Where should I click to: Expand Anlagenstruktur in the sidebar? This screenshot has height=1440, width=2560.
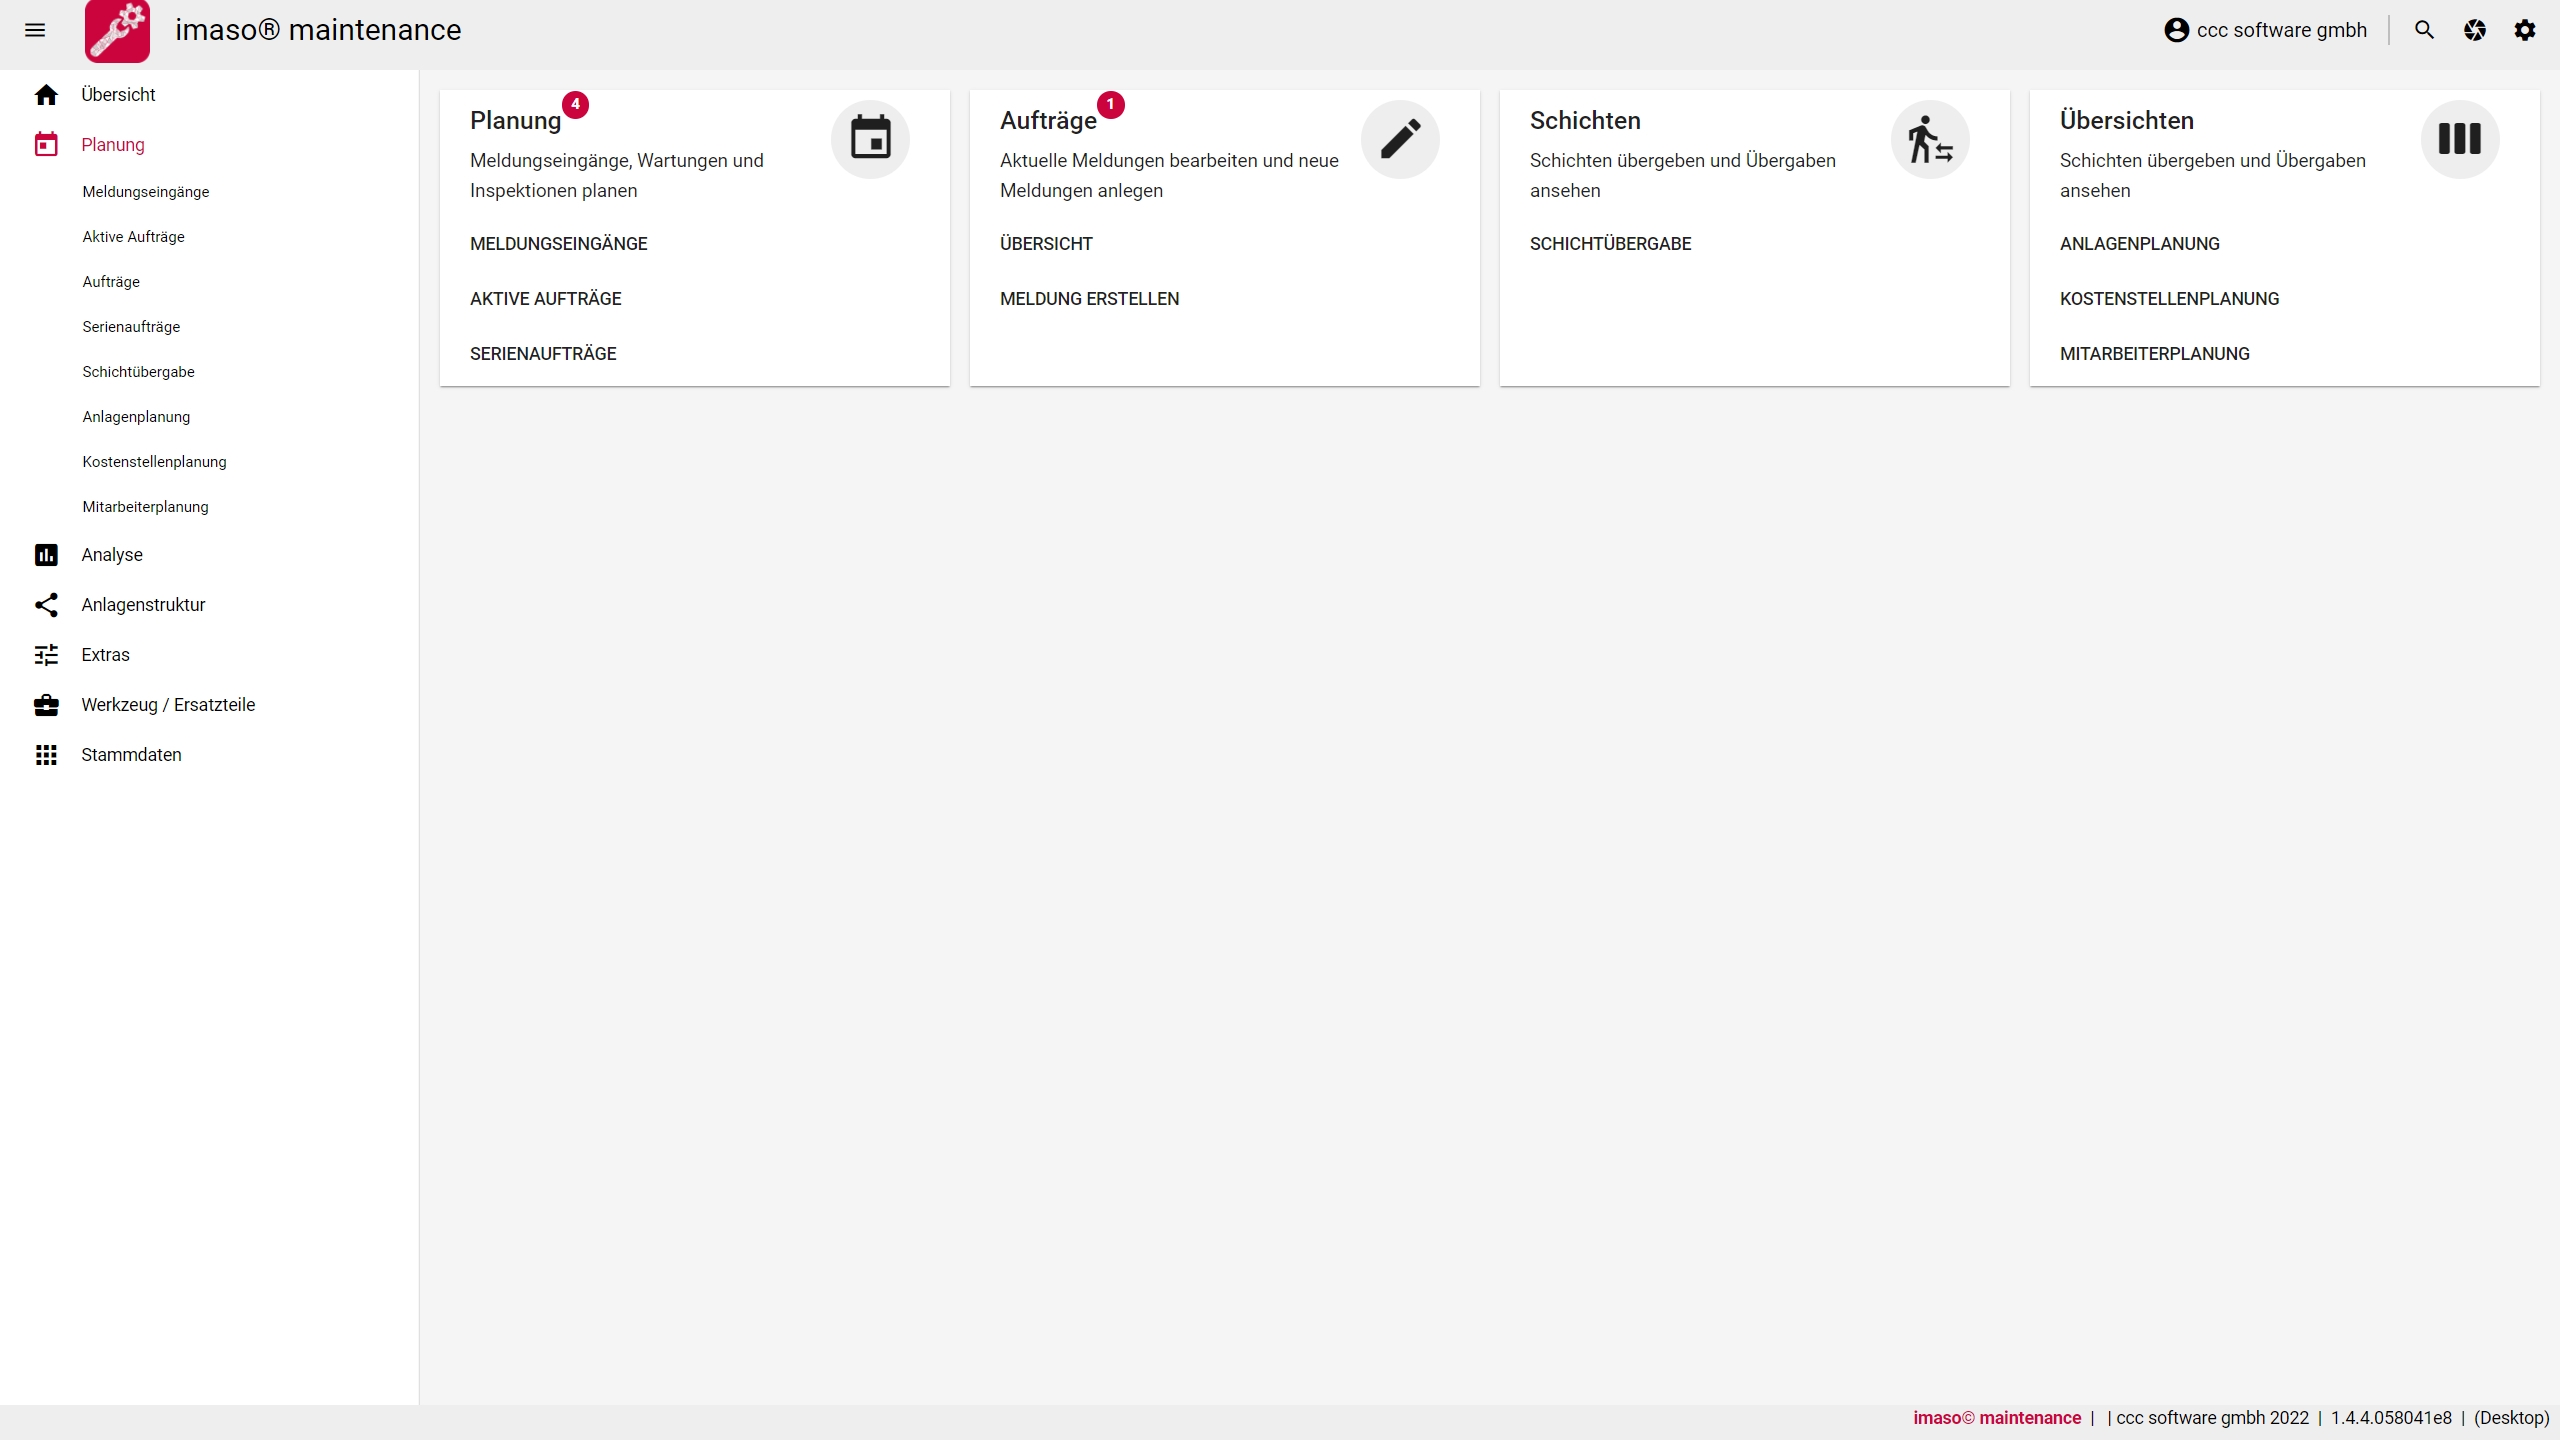click(143, 605)
